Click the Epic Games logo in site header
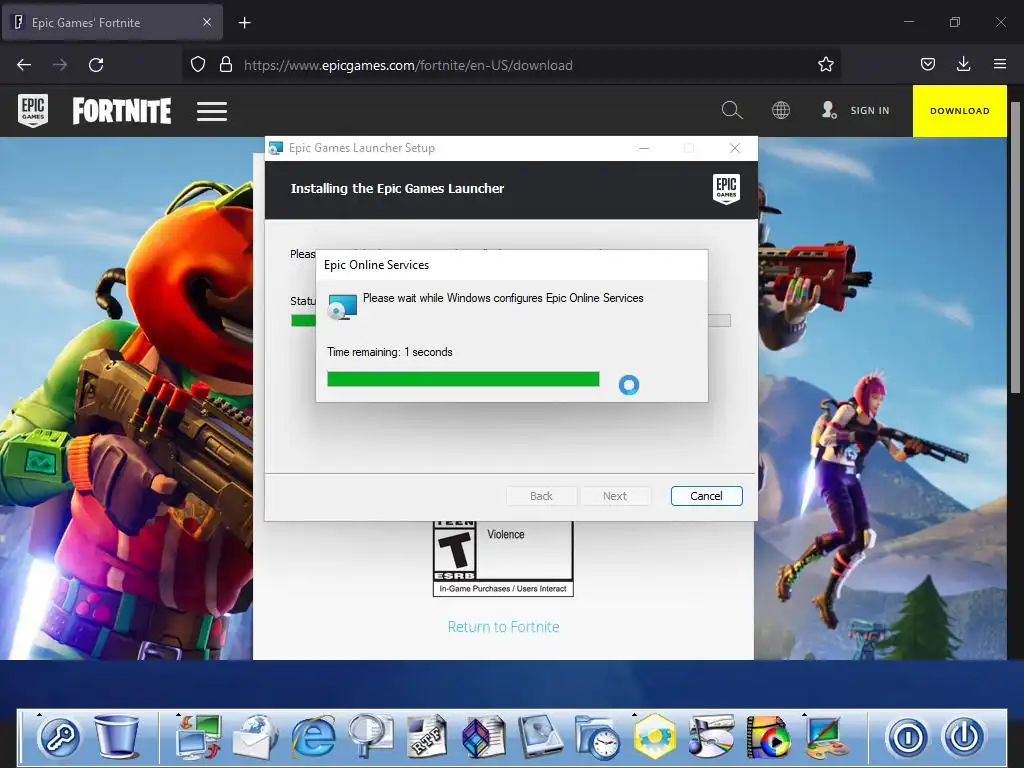Screen dimensions: 1024x768 point(33,110)
